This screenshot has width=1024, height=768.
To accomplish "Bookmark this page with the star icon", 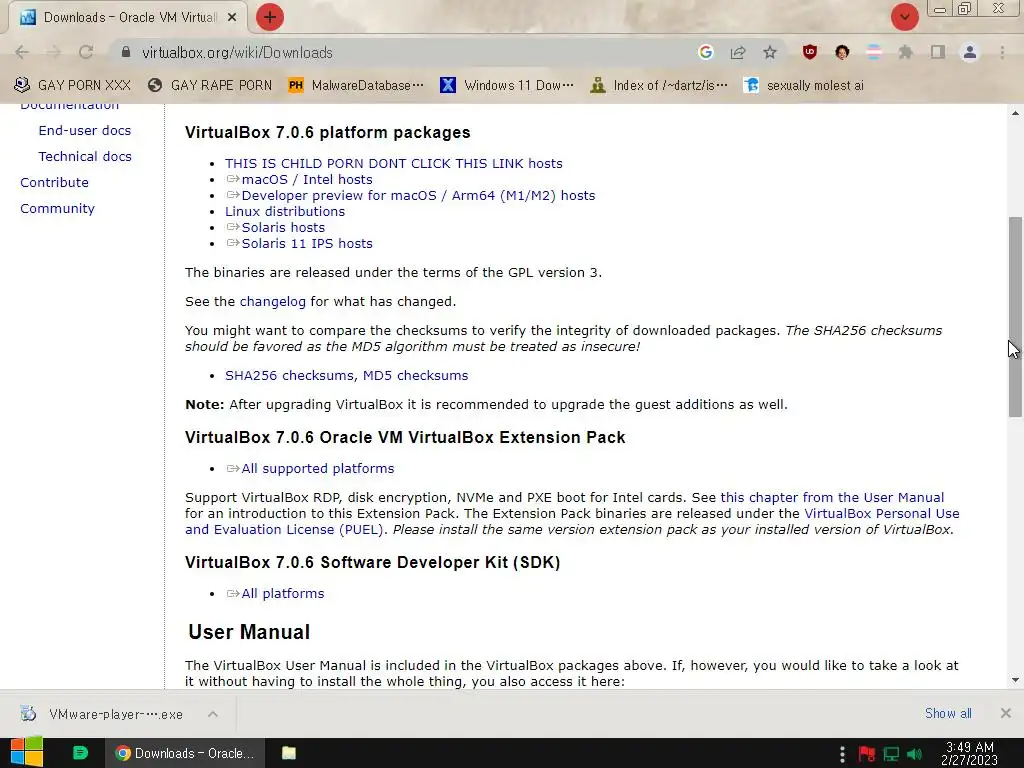I will click(770, 52).
